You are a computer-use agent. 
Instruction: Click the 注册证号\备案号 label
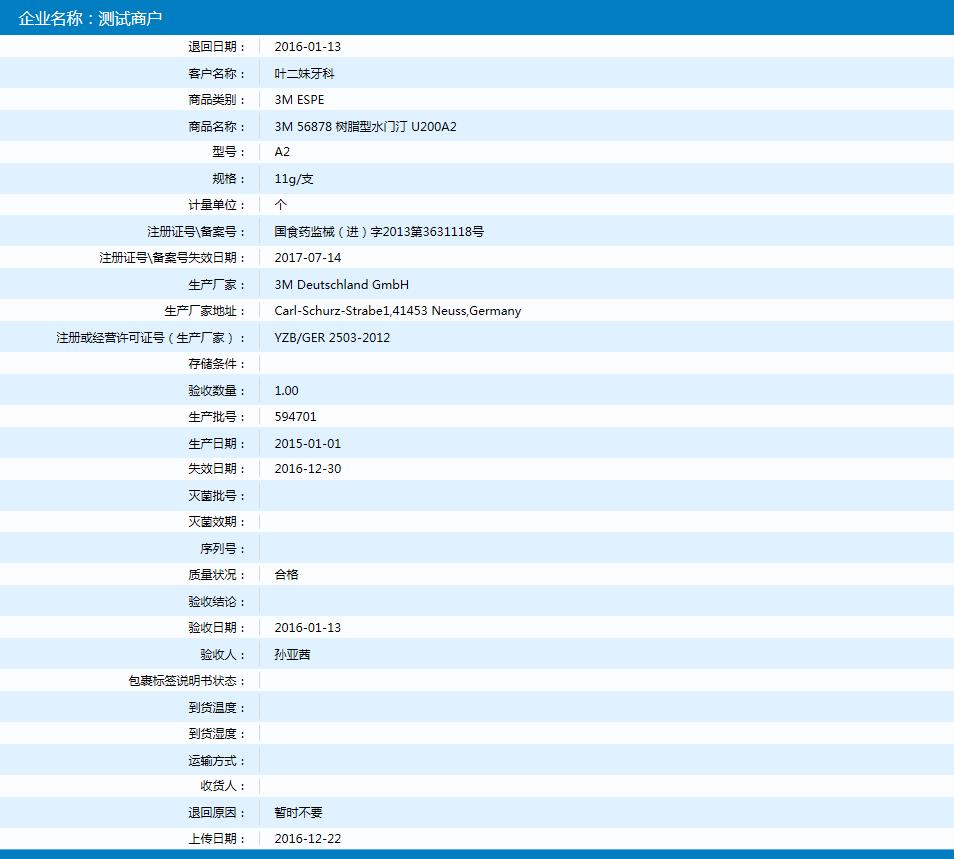(x=196, y=232)
